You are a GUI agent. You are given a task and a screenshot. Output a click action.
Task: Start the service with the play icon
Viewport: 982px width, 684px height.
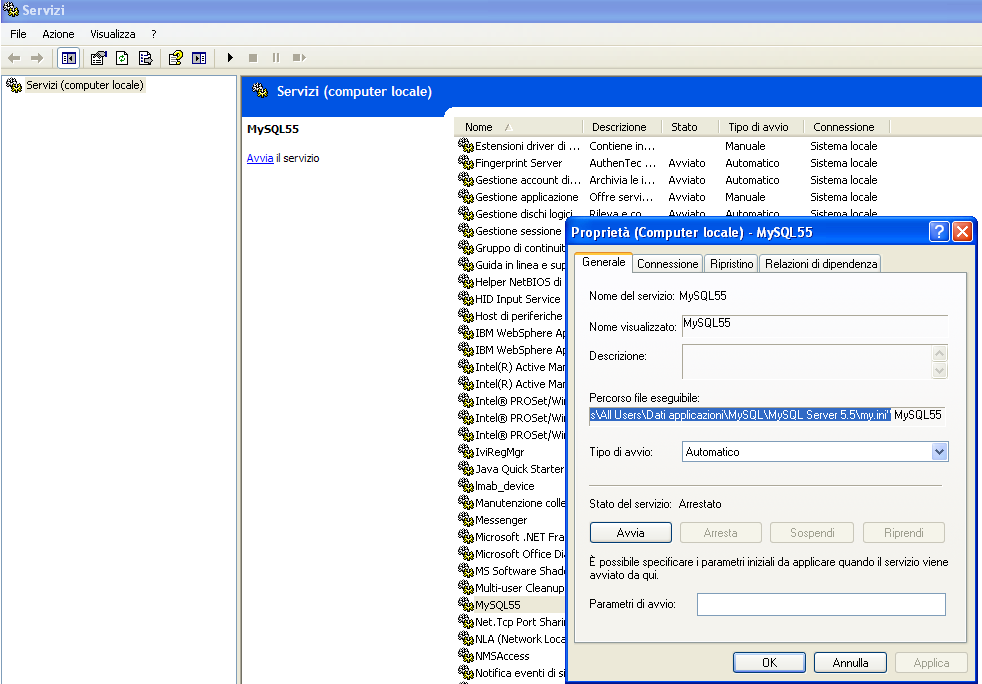[x=230, y=58]
